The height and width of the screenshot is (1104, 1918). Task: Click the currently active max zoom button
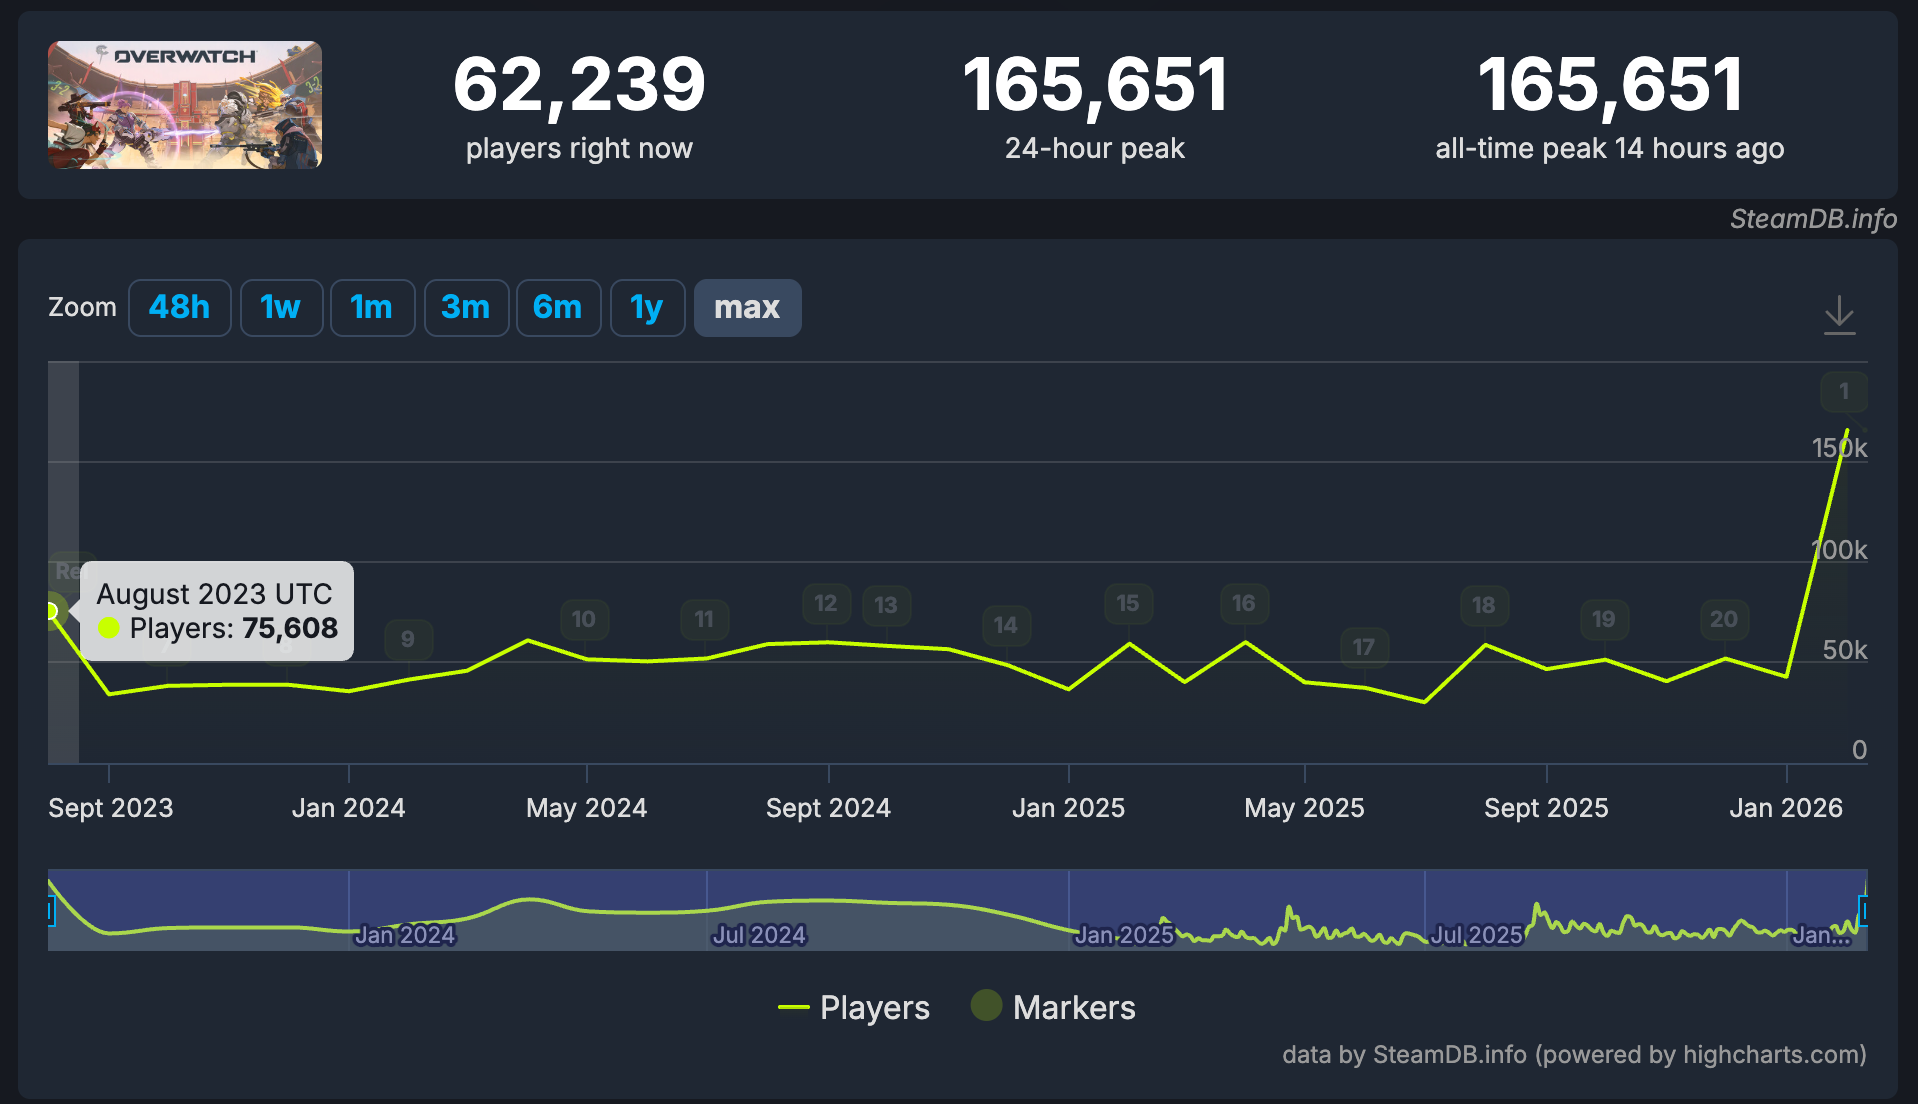pyautogui.click(x=747, y=308)
